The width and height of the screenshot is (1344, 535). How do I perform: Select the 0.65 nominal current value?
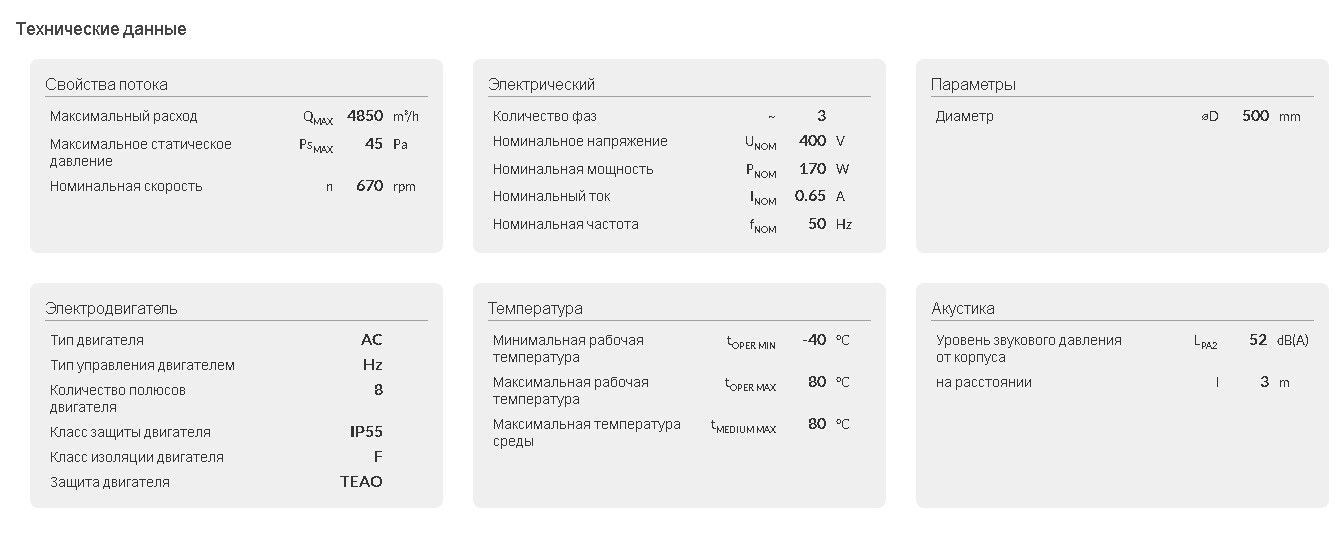810,196
